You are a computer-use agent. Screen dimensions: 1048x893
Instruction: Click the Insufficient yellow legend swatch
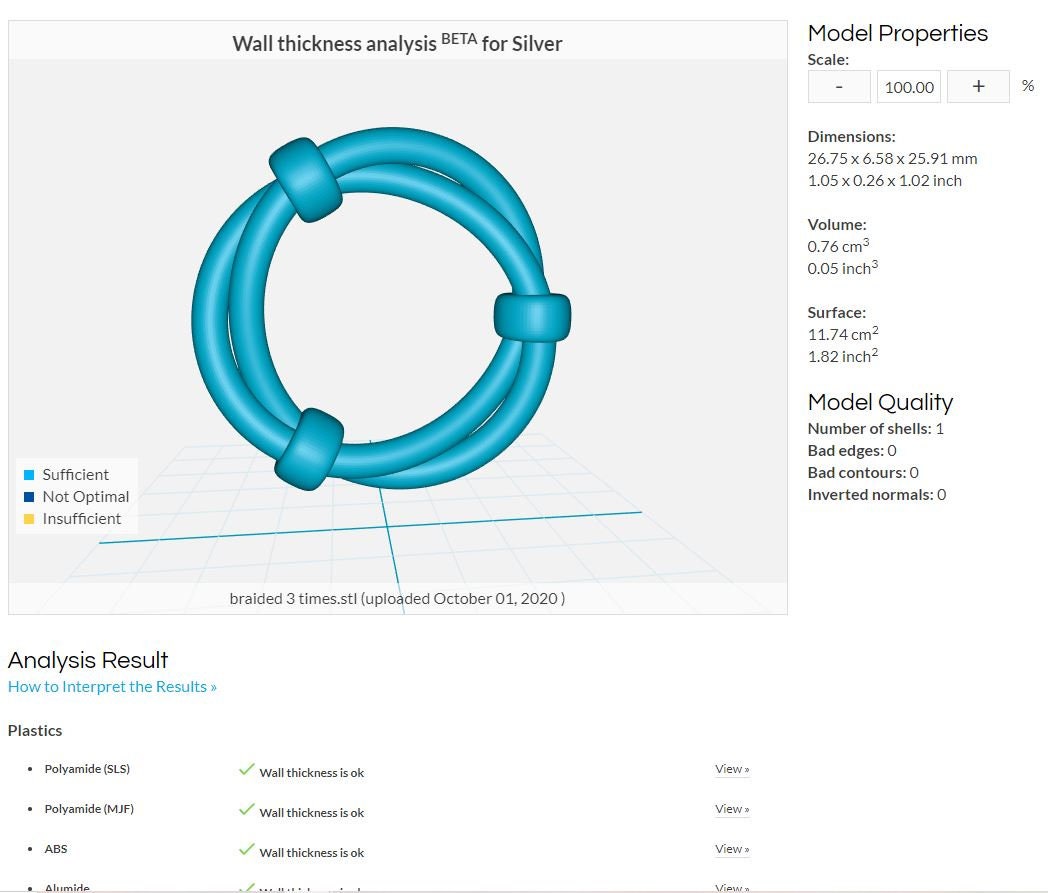pos(29,519)
